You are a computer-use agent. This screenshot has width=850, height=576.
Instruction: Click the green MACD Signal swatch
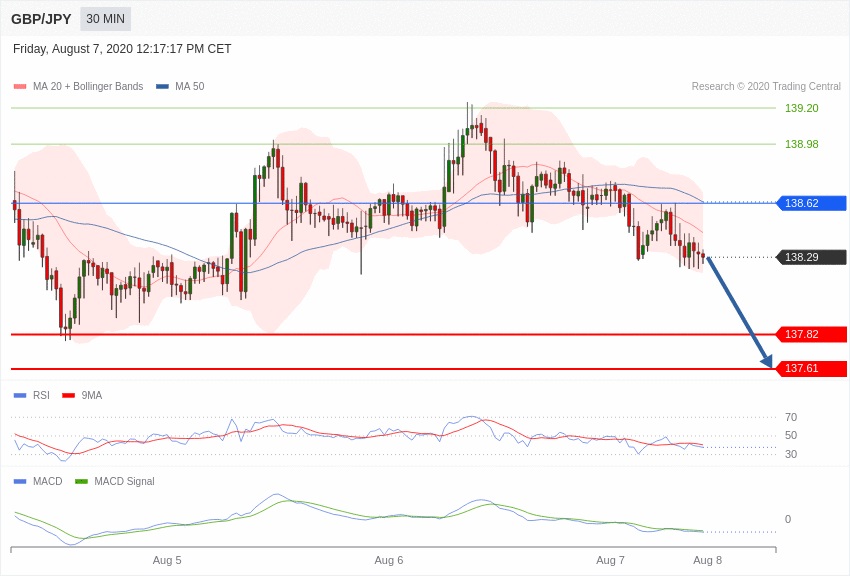pos(81,481)
